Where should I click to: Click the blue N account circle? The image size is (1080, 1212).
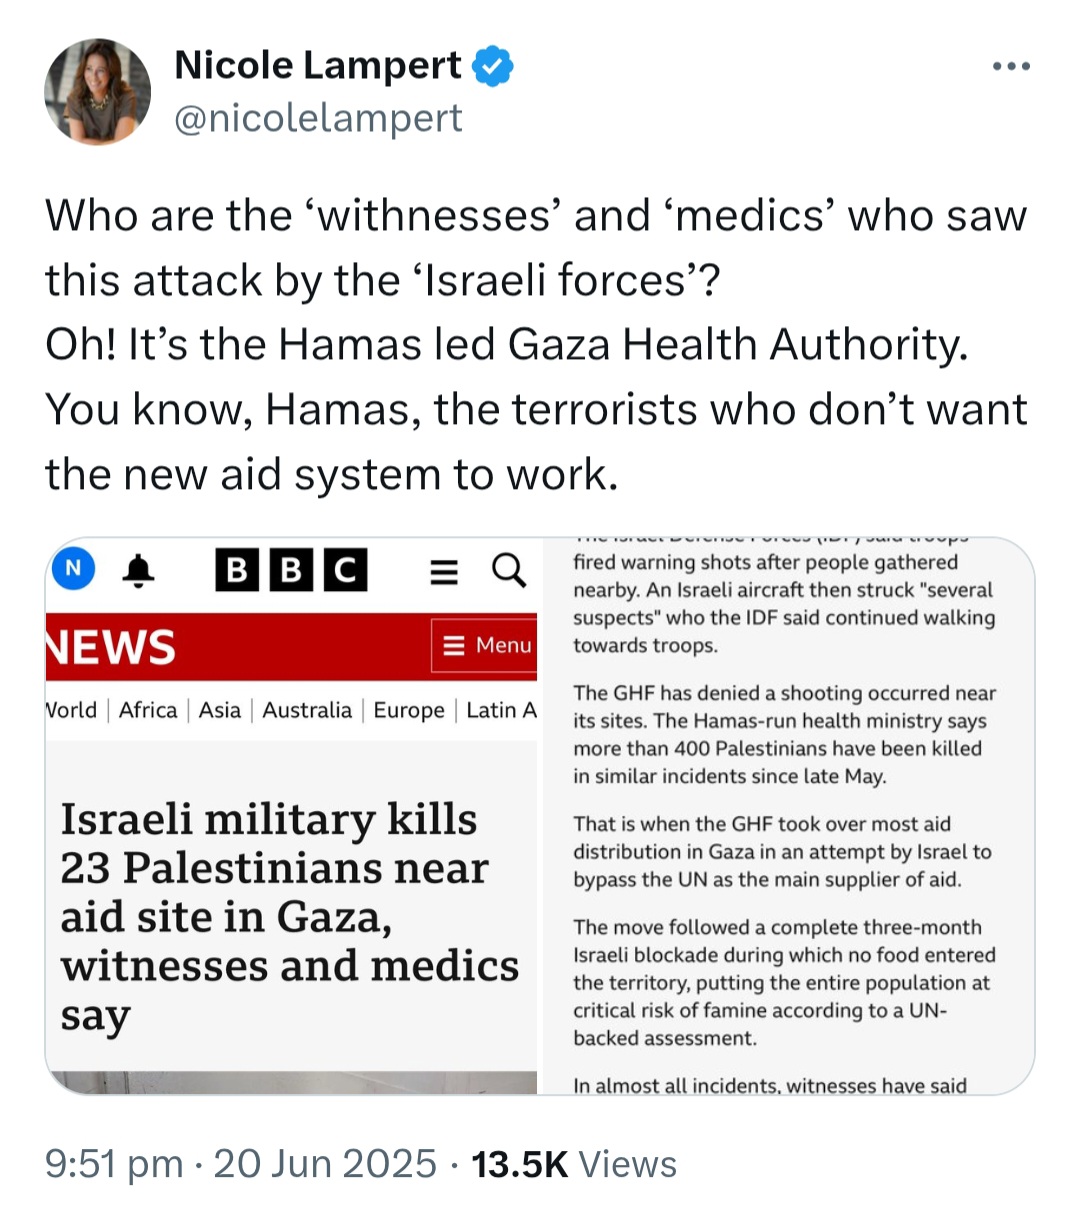tap(73, 569)
